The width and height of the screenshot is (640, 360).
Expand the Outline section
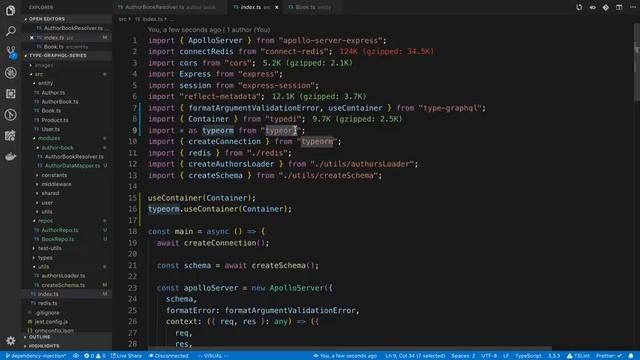click(x=66, y=337)
